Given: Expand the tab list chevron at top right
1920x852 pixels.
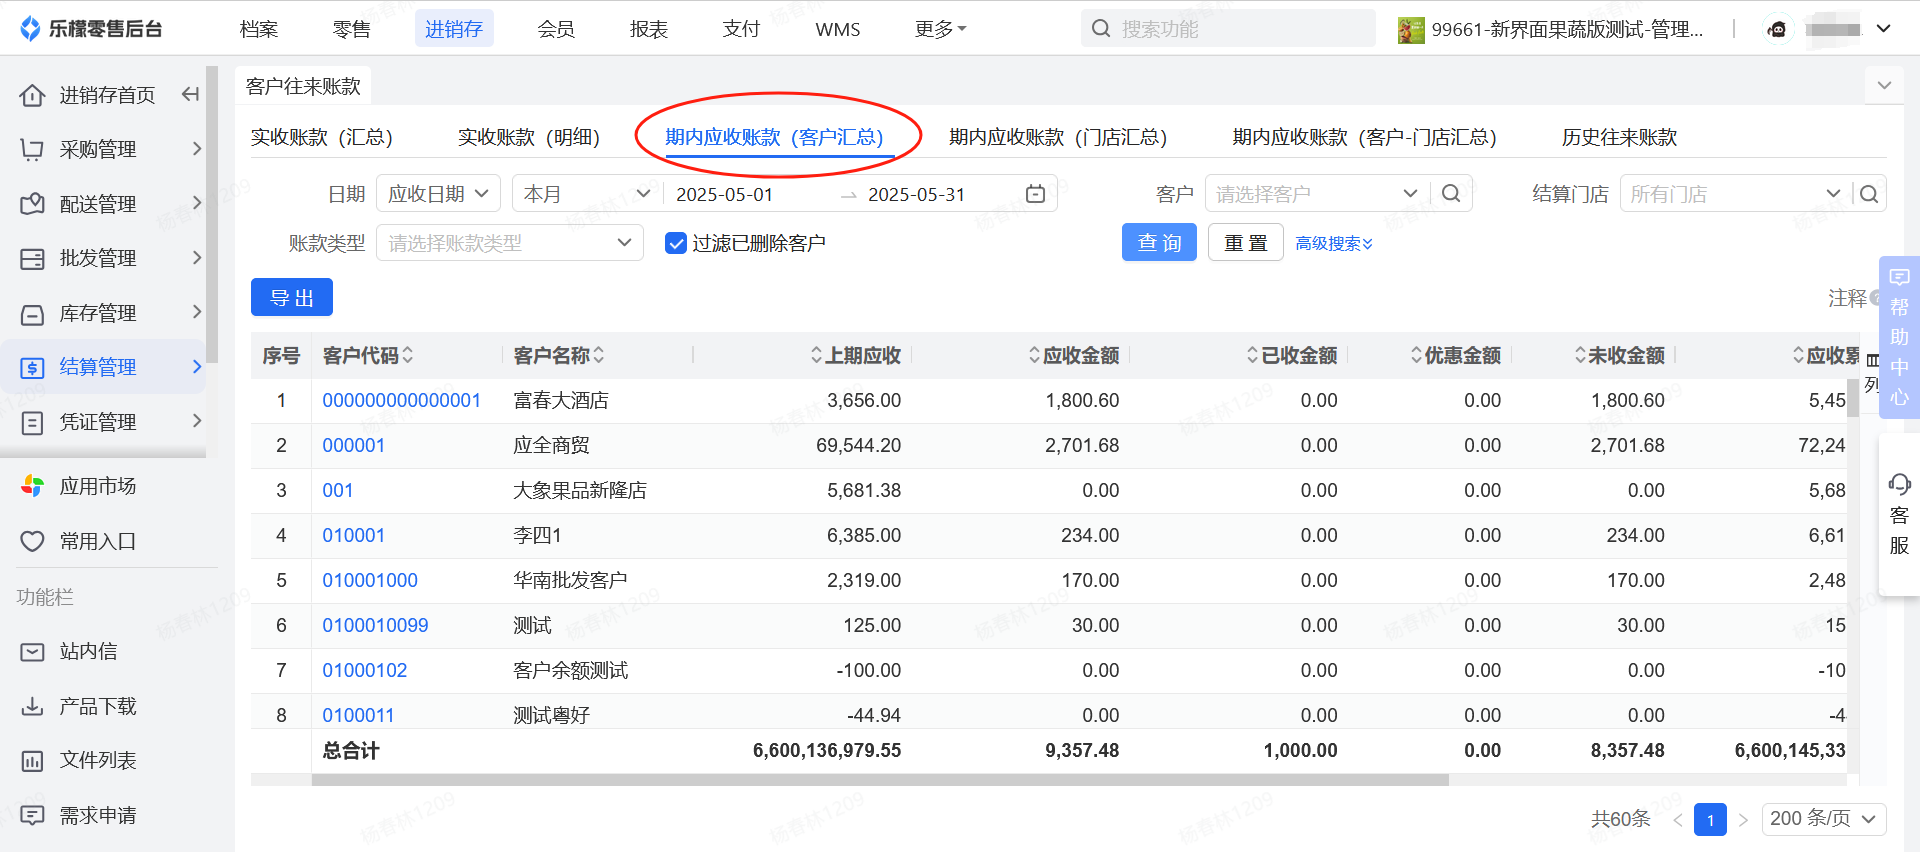Looking at the screenshot, I should click(x=1884, y=85).
